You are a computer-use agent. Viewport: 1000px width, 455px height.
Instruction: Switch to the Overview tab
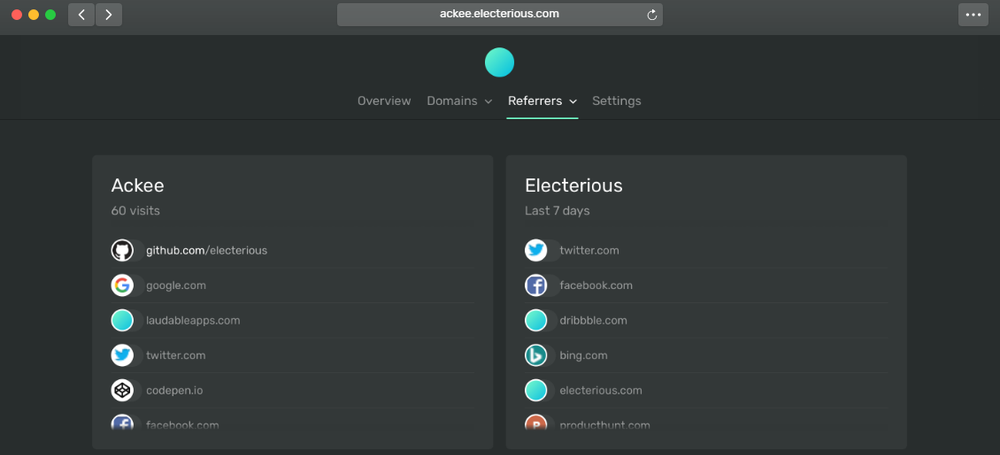(x=384, y=101)
